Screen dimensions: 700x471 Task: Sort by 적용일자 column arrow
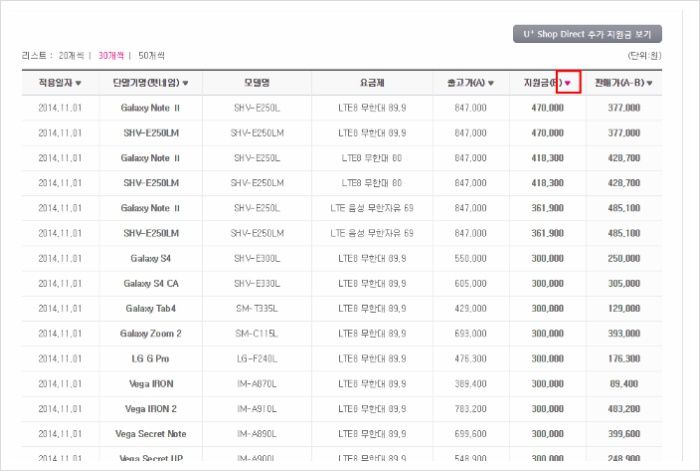click(79, 83)
